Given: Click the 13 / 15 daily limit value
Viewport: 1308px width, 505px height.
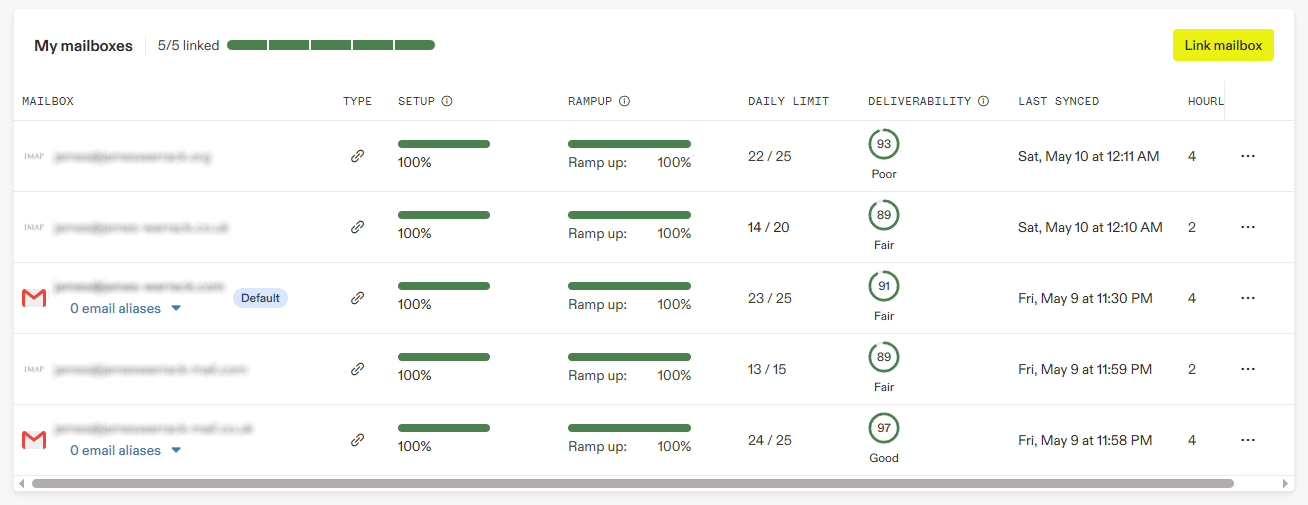Looking at the screenshot, I should click(x=767, y=369).
